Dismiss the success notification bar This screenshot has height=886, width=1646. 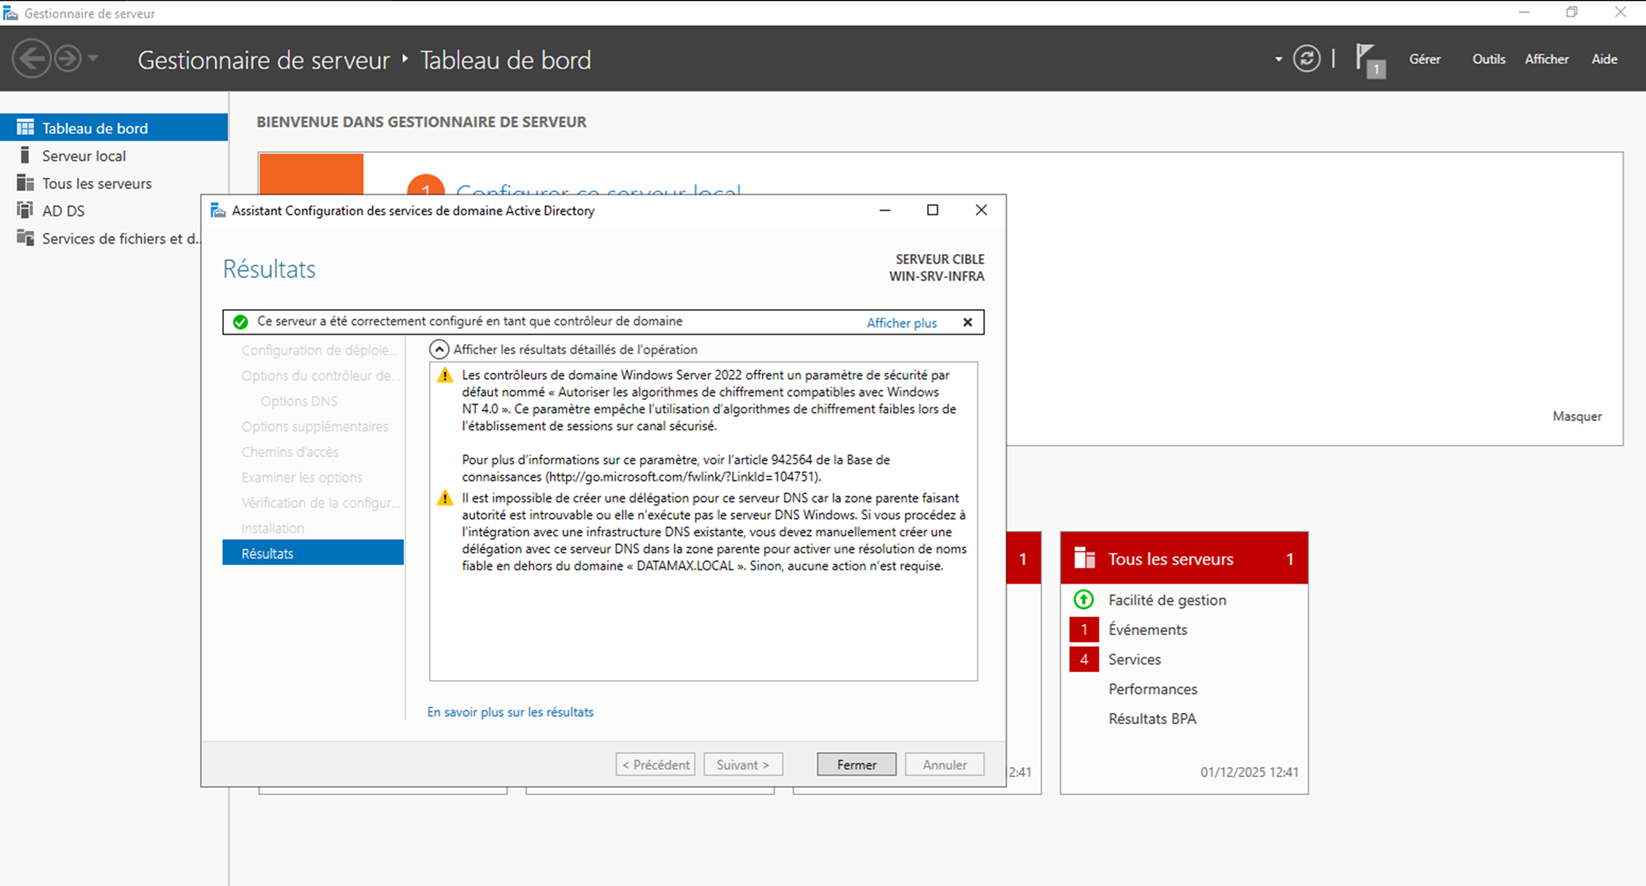[967, 322]
